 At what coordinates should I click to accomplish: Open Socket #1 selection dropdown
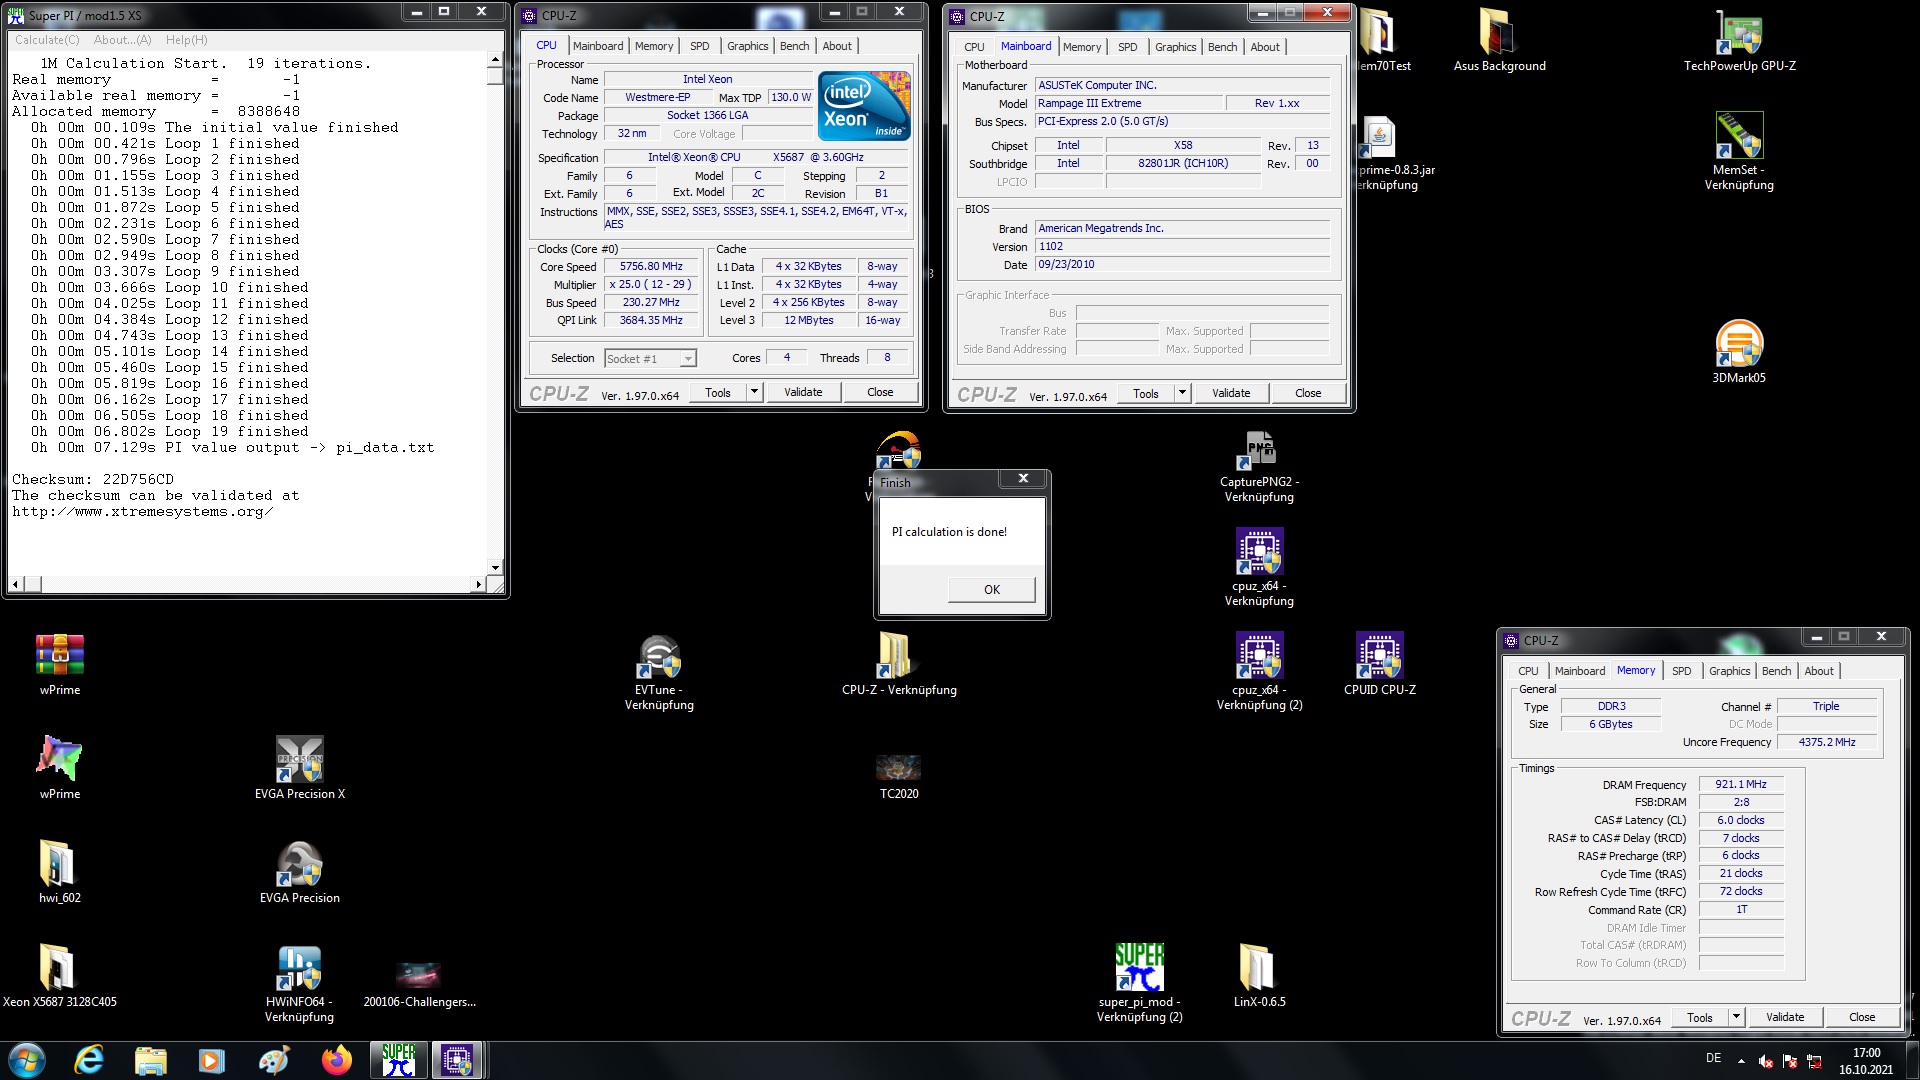point(650,358)
